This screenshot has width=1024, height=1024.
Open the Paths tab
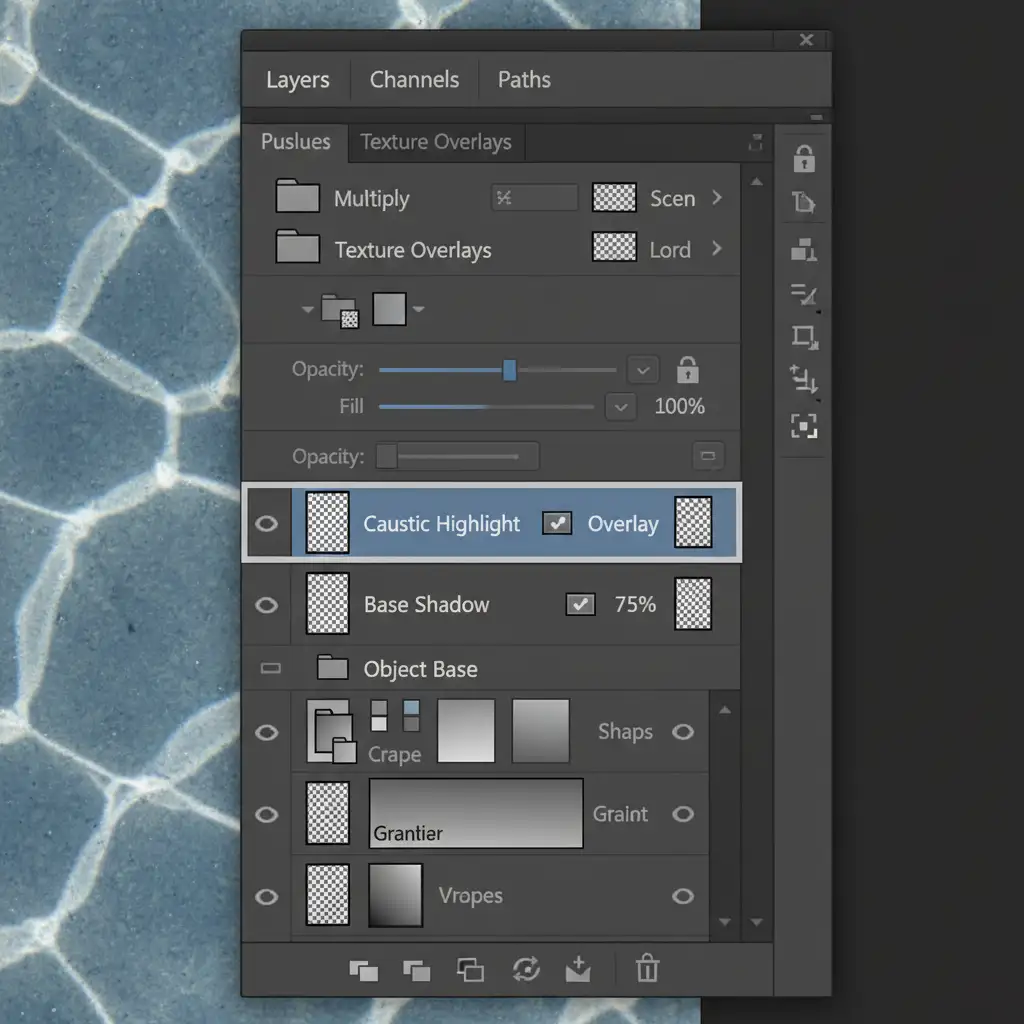coord(524,80)
